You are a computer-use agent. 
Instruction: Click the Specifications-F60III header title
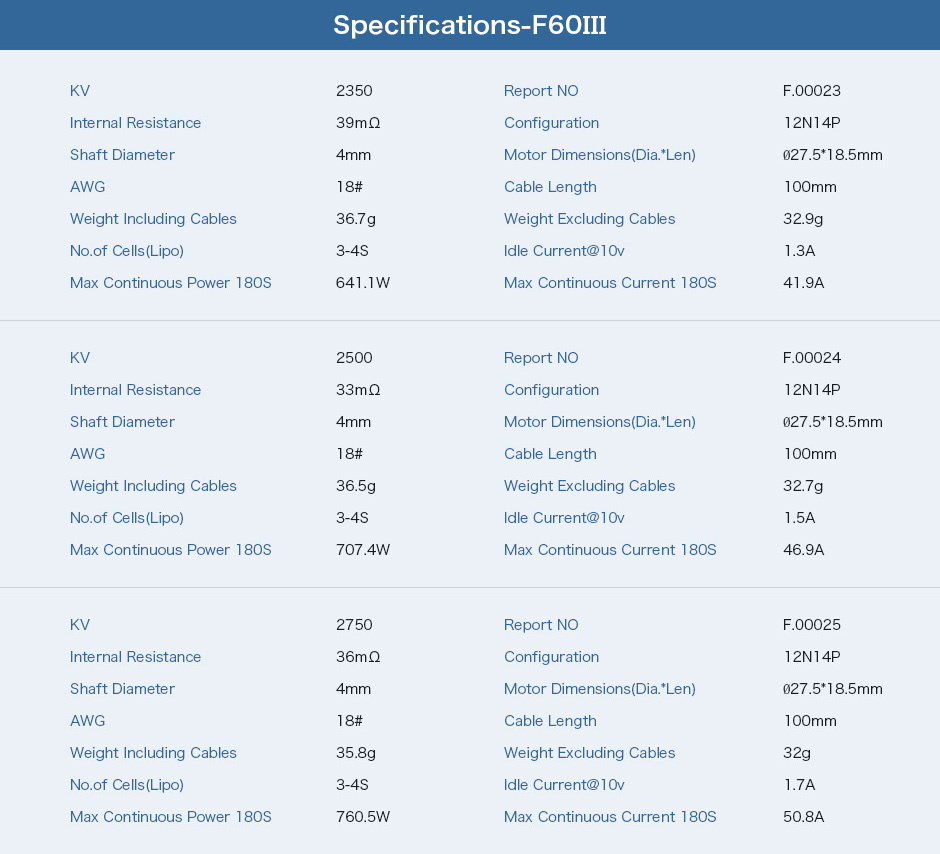469,26
